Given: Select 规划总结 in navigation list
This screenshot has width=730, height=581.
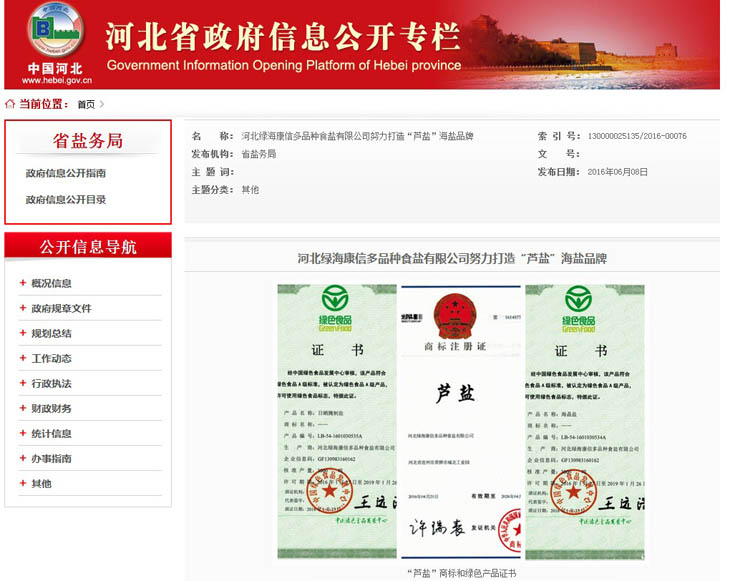Looking at the screenshot, I should 51,333.
